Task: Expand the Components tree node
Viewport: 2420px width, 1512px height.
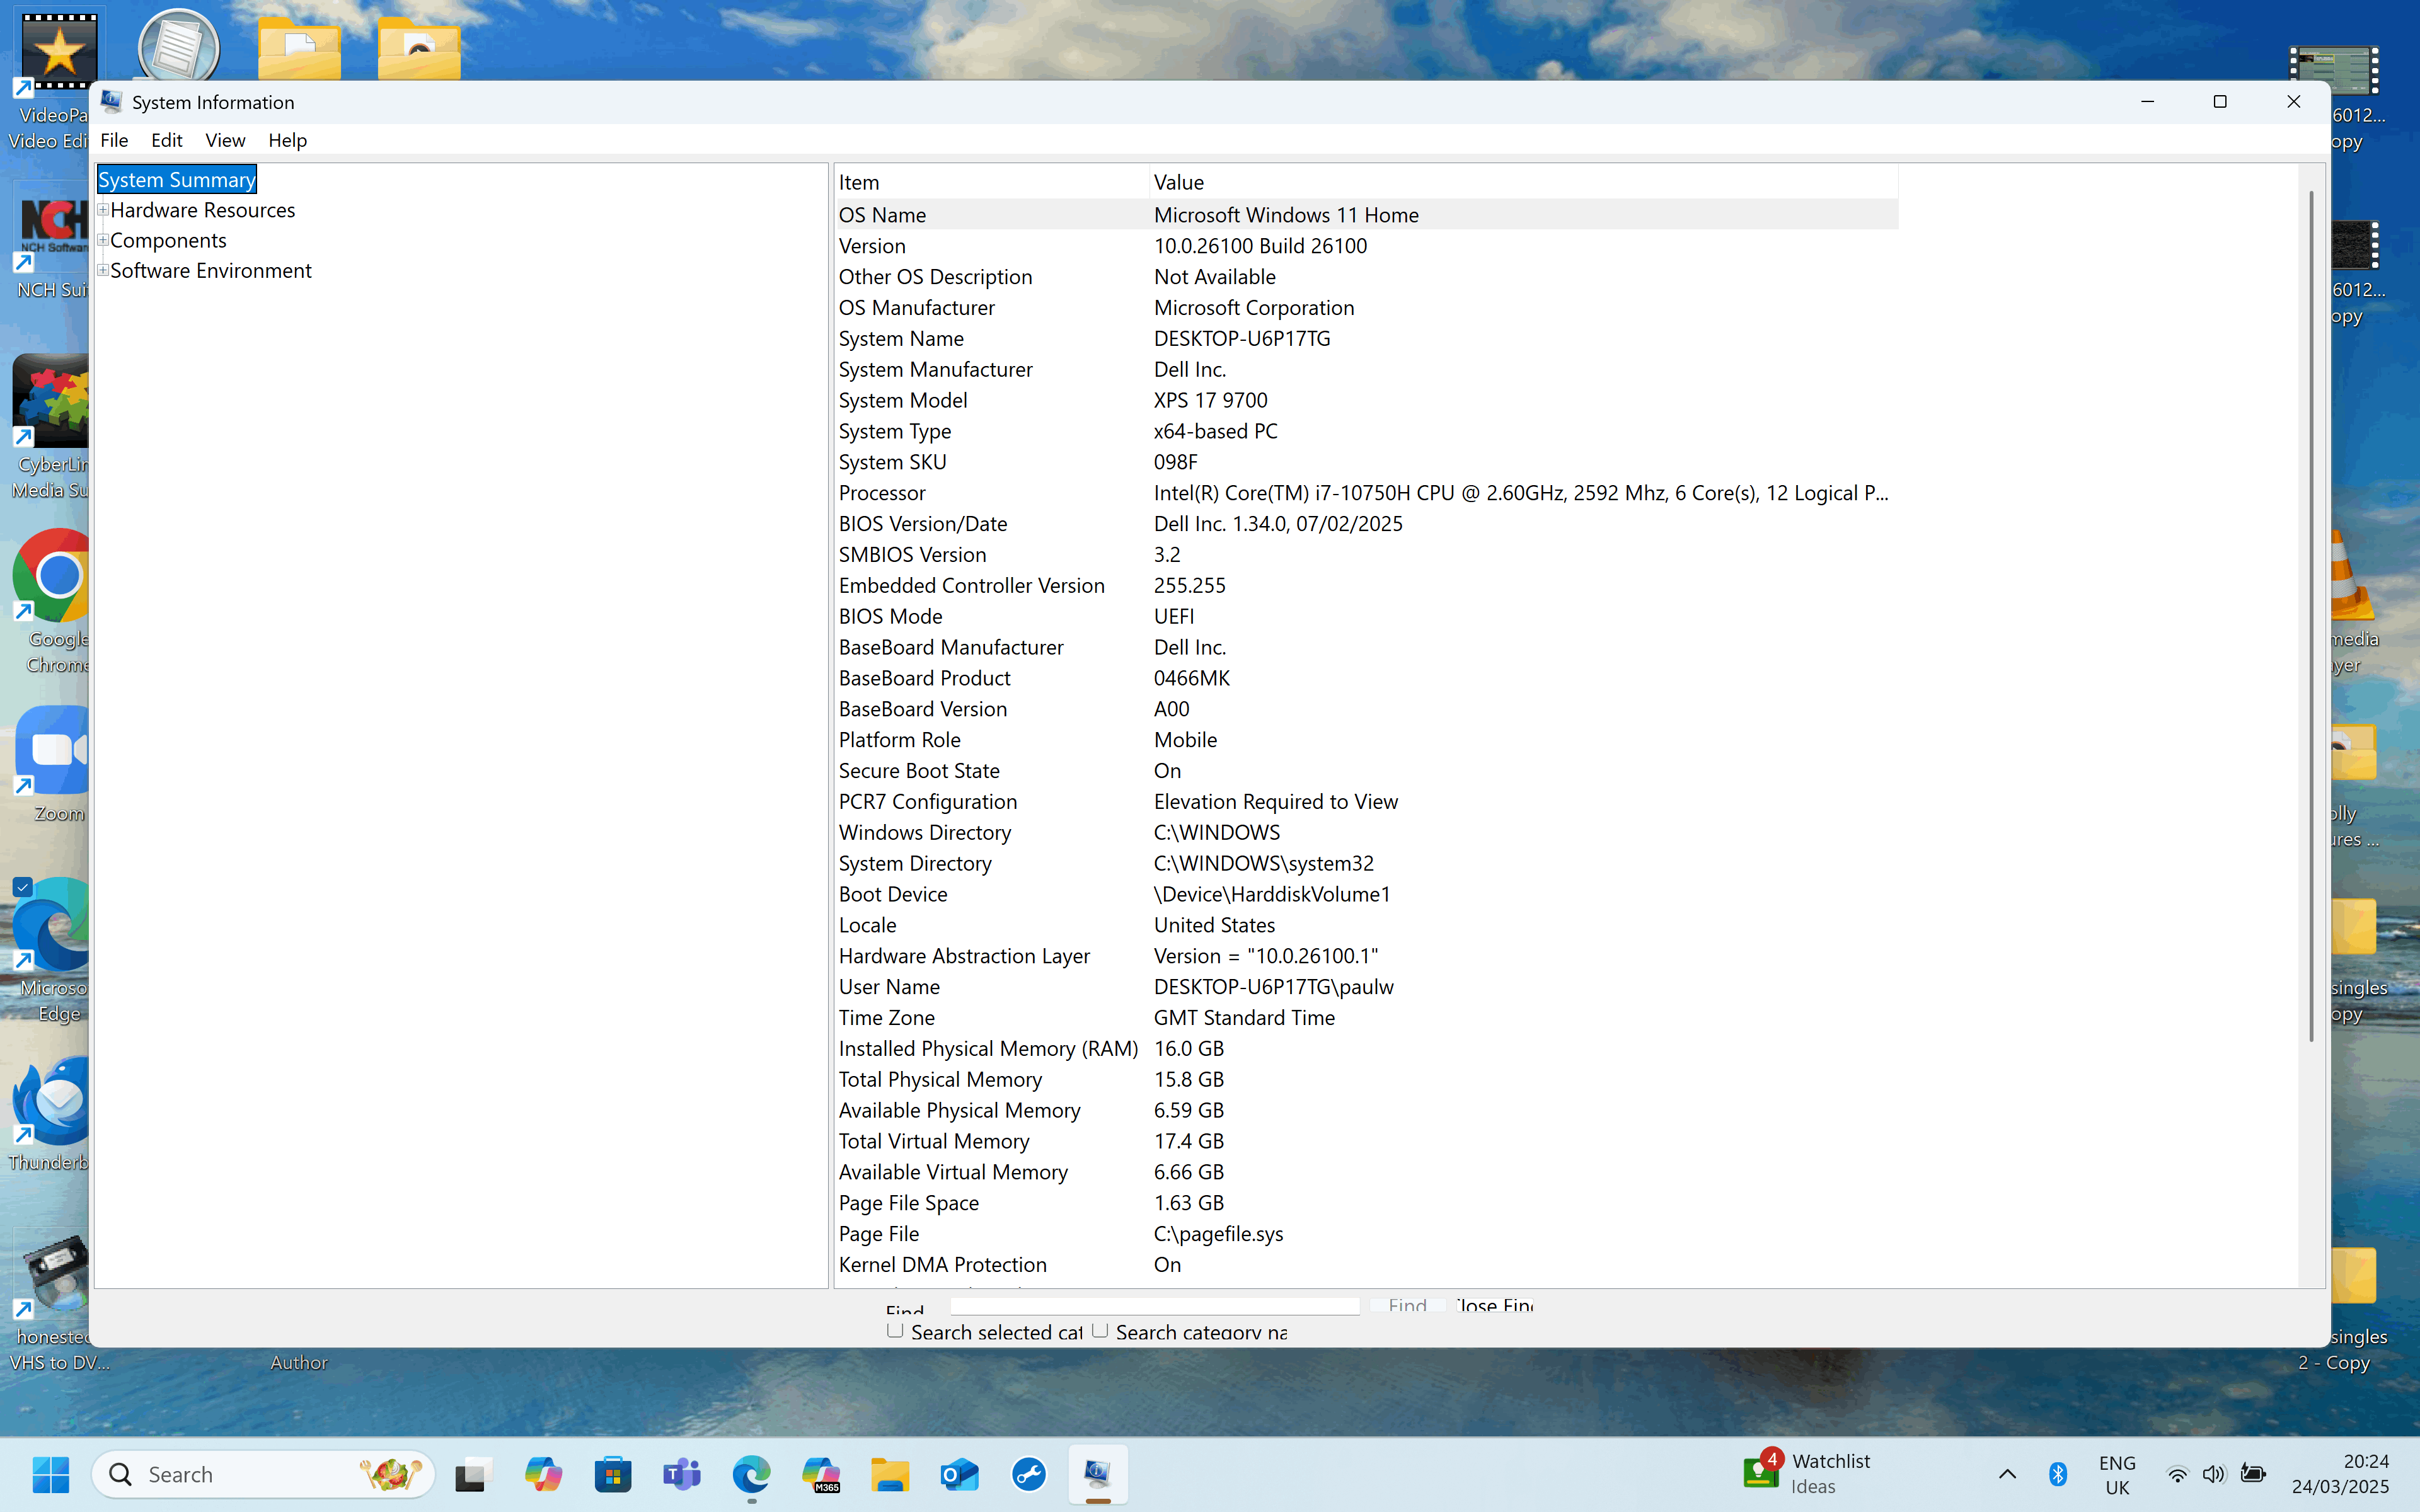Action: point(102,240)
